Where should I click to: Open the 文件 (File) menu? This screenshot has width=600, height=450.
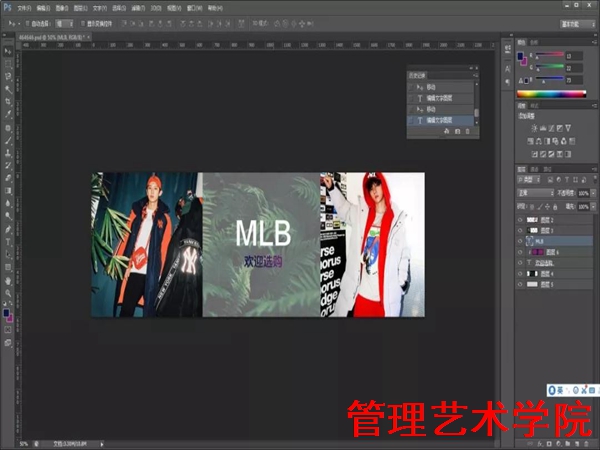(x=24, y=7)
